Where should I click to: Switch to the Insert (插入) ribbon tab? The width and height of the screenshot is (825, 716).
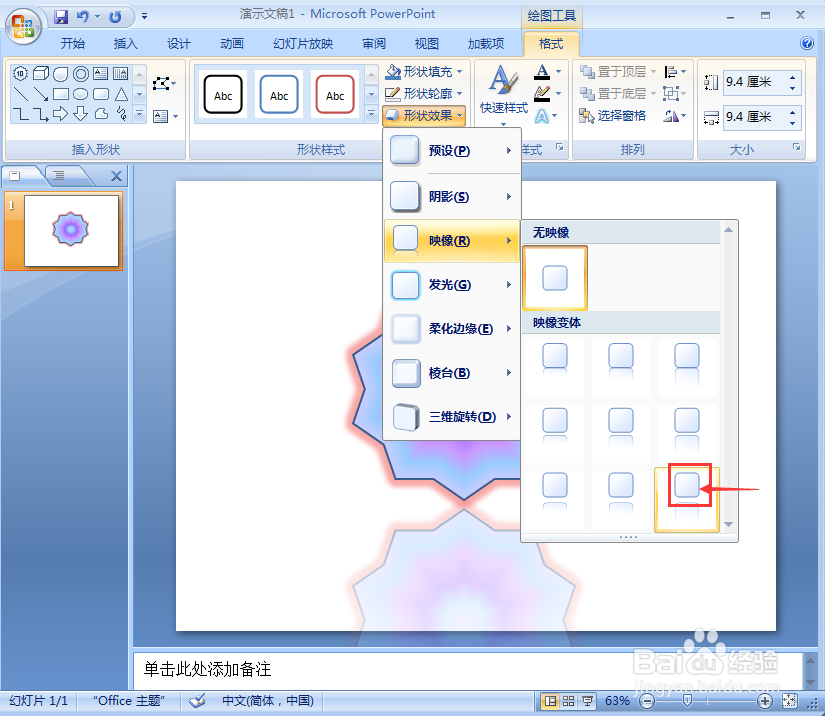pyautogui.click(x=125, y=44)
